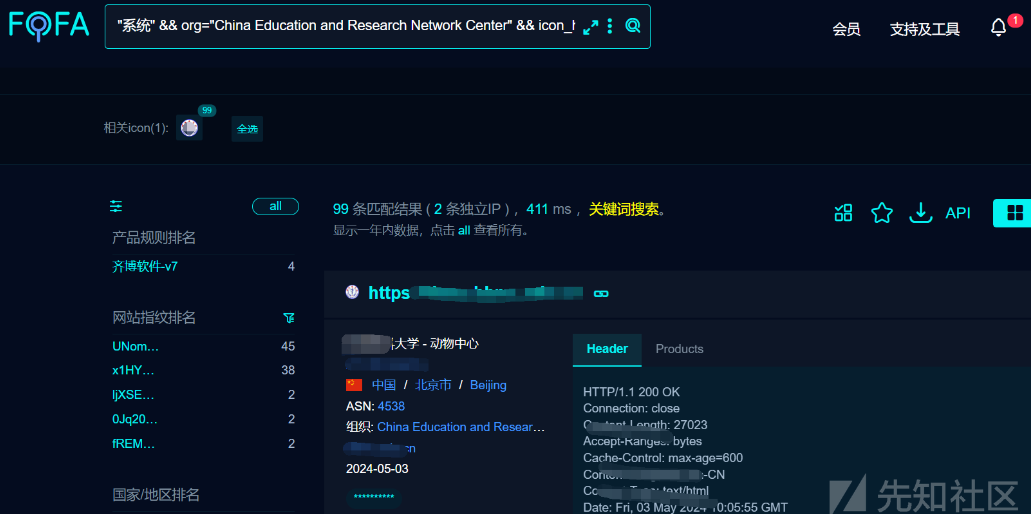Image resolution: width=1031 pixels, height=514 pixels.
Task: Filter by 0Jq20… fingerprint
Action: (135, 419)
